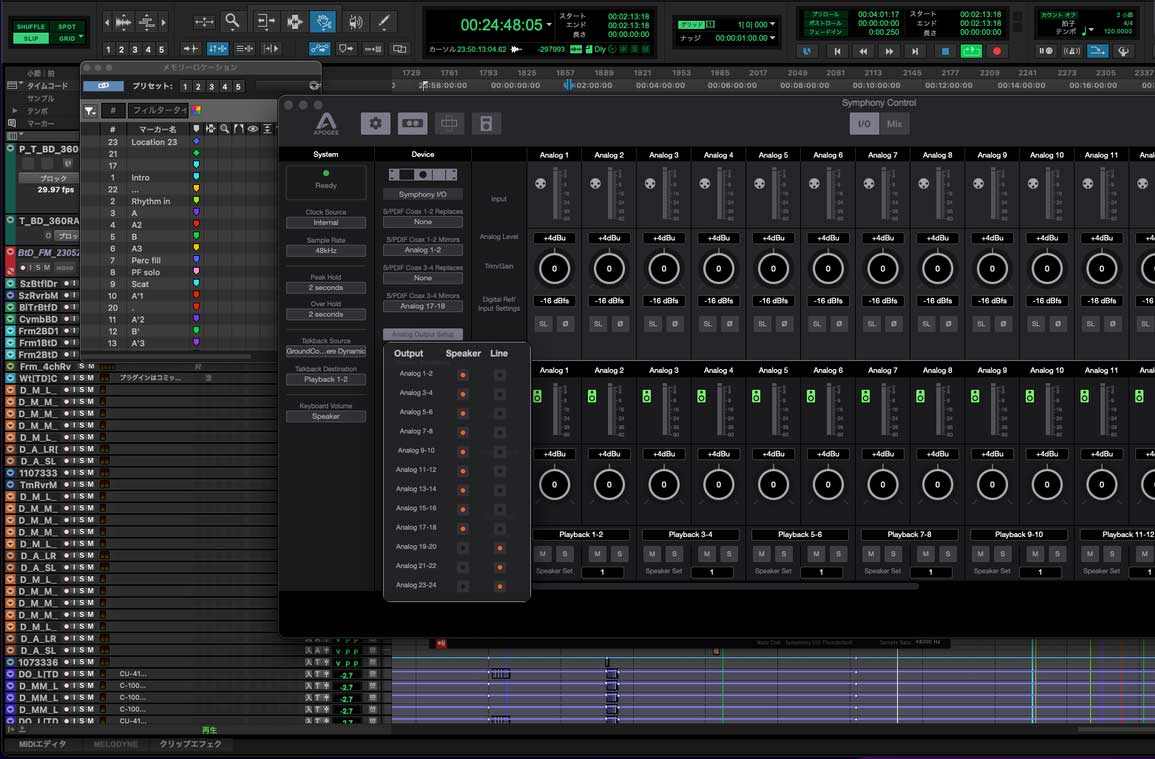This screenshot has height=759, width=1155.
Task: Enable SHUFFLE edit mode
Action: (x=31, y=27)
